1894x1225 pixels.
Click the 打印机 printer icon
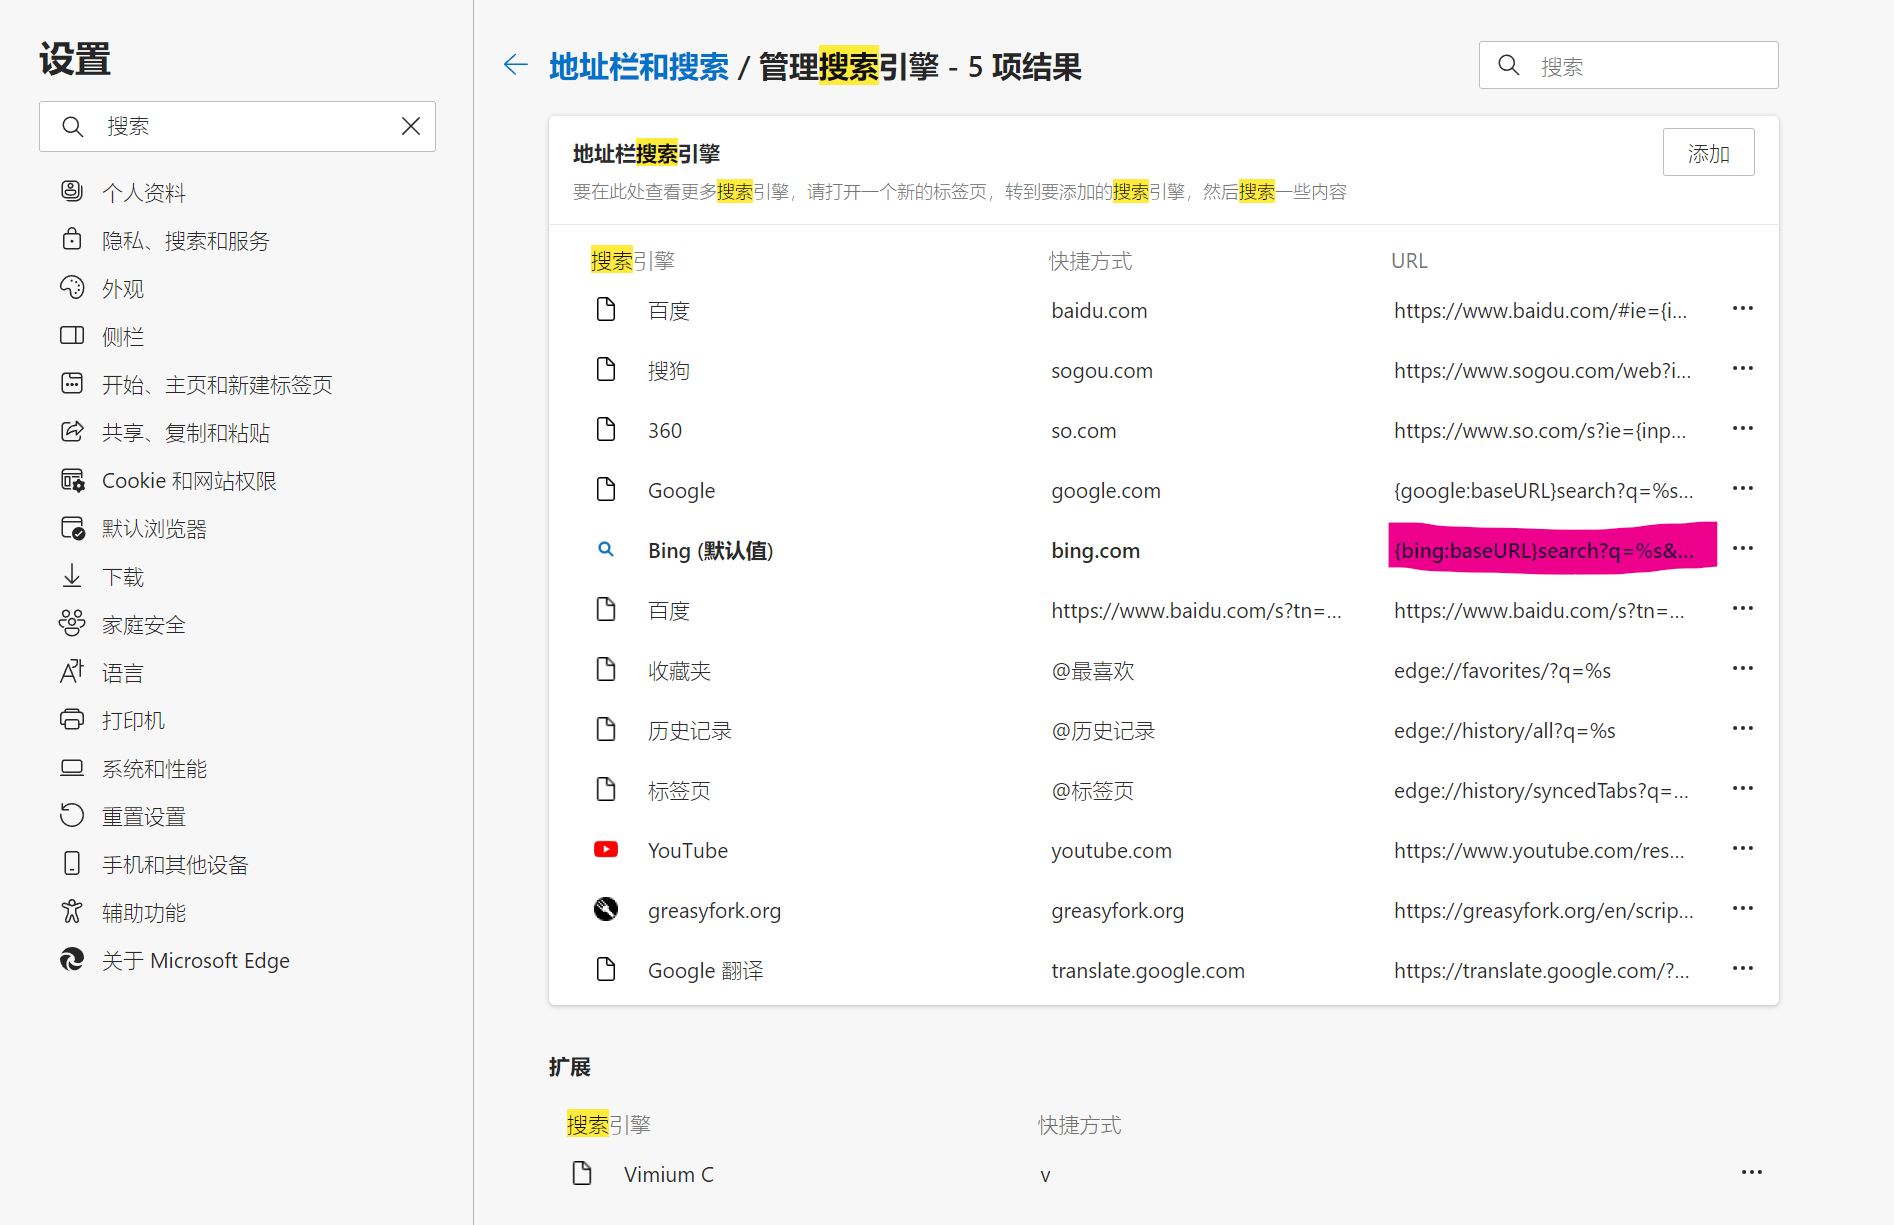[72, 721]
